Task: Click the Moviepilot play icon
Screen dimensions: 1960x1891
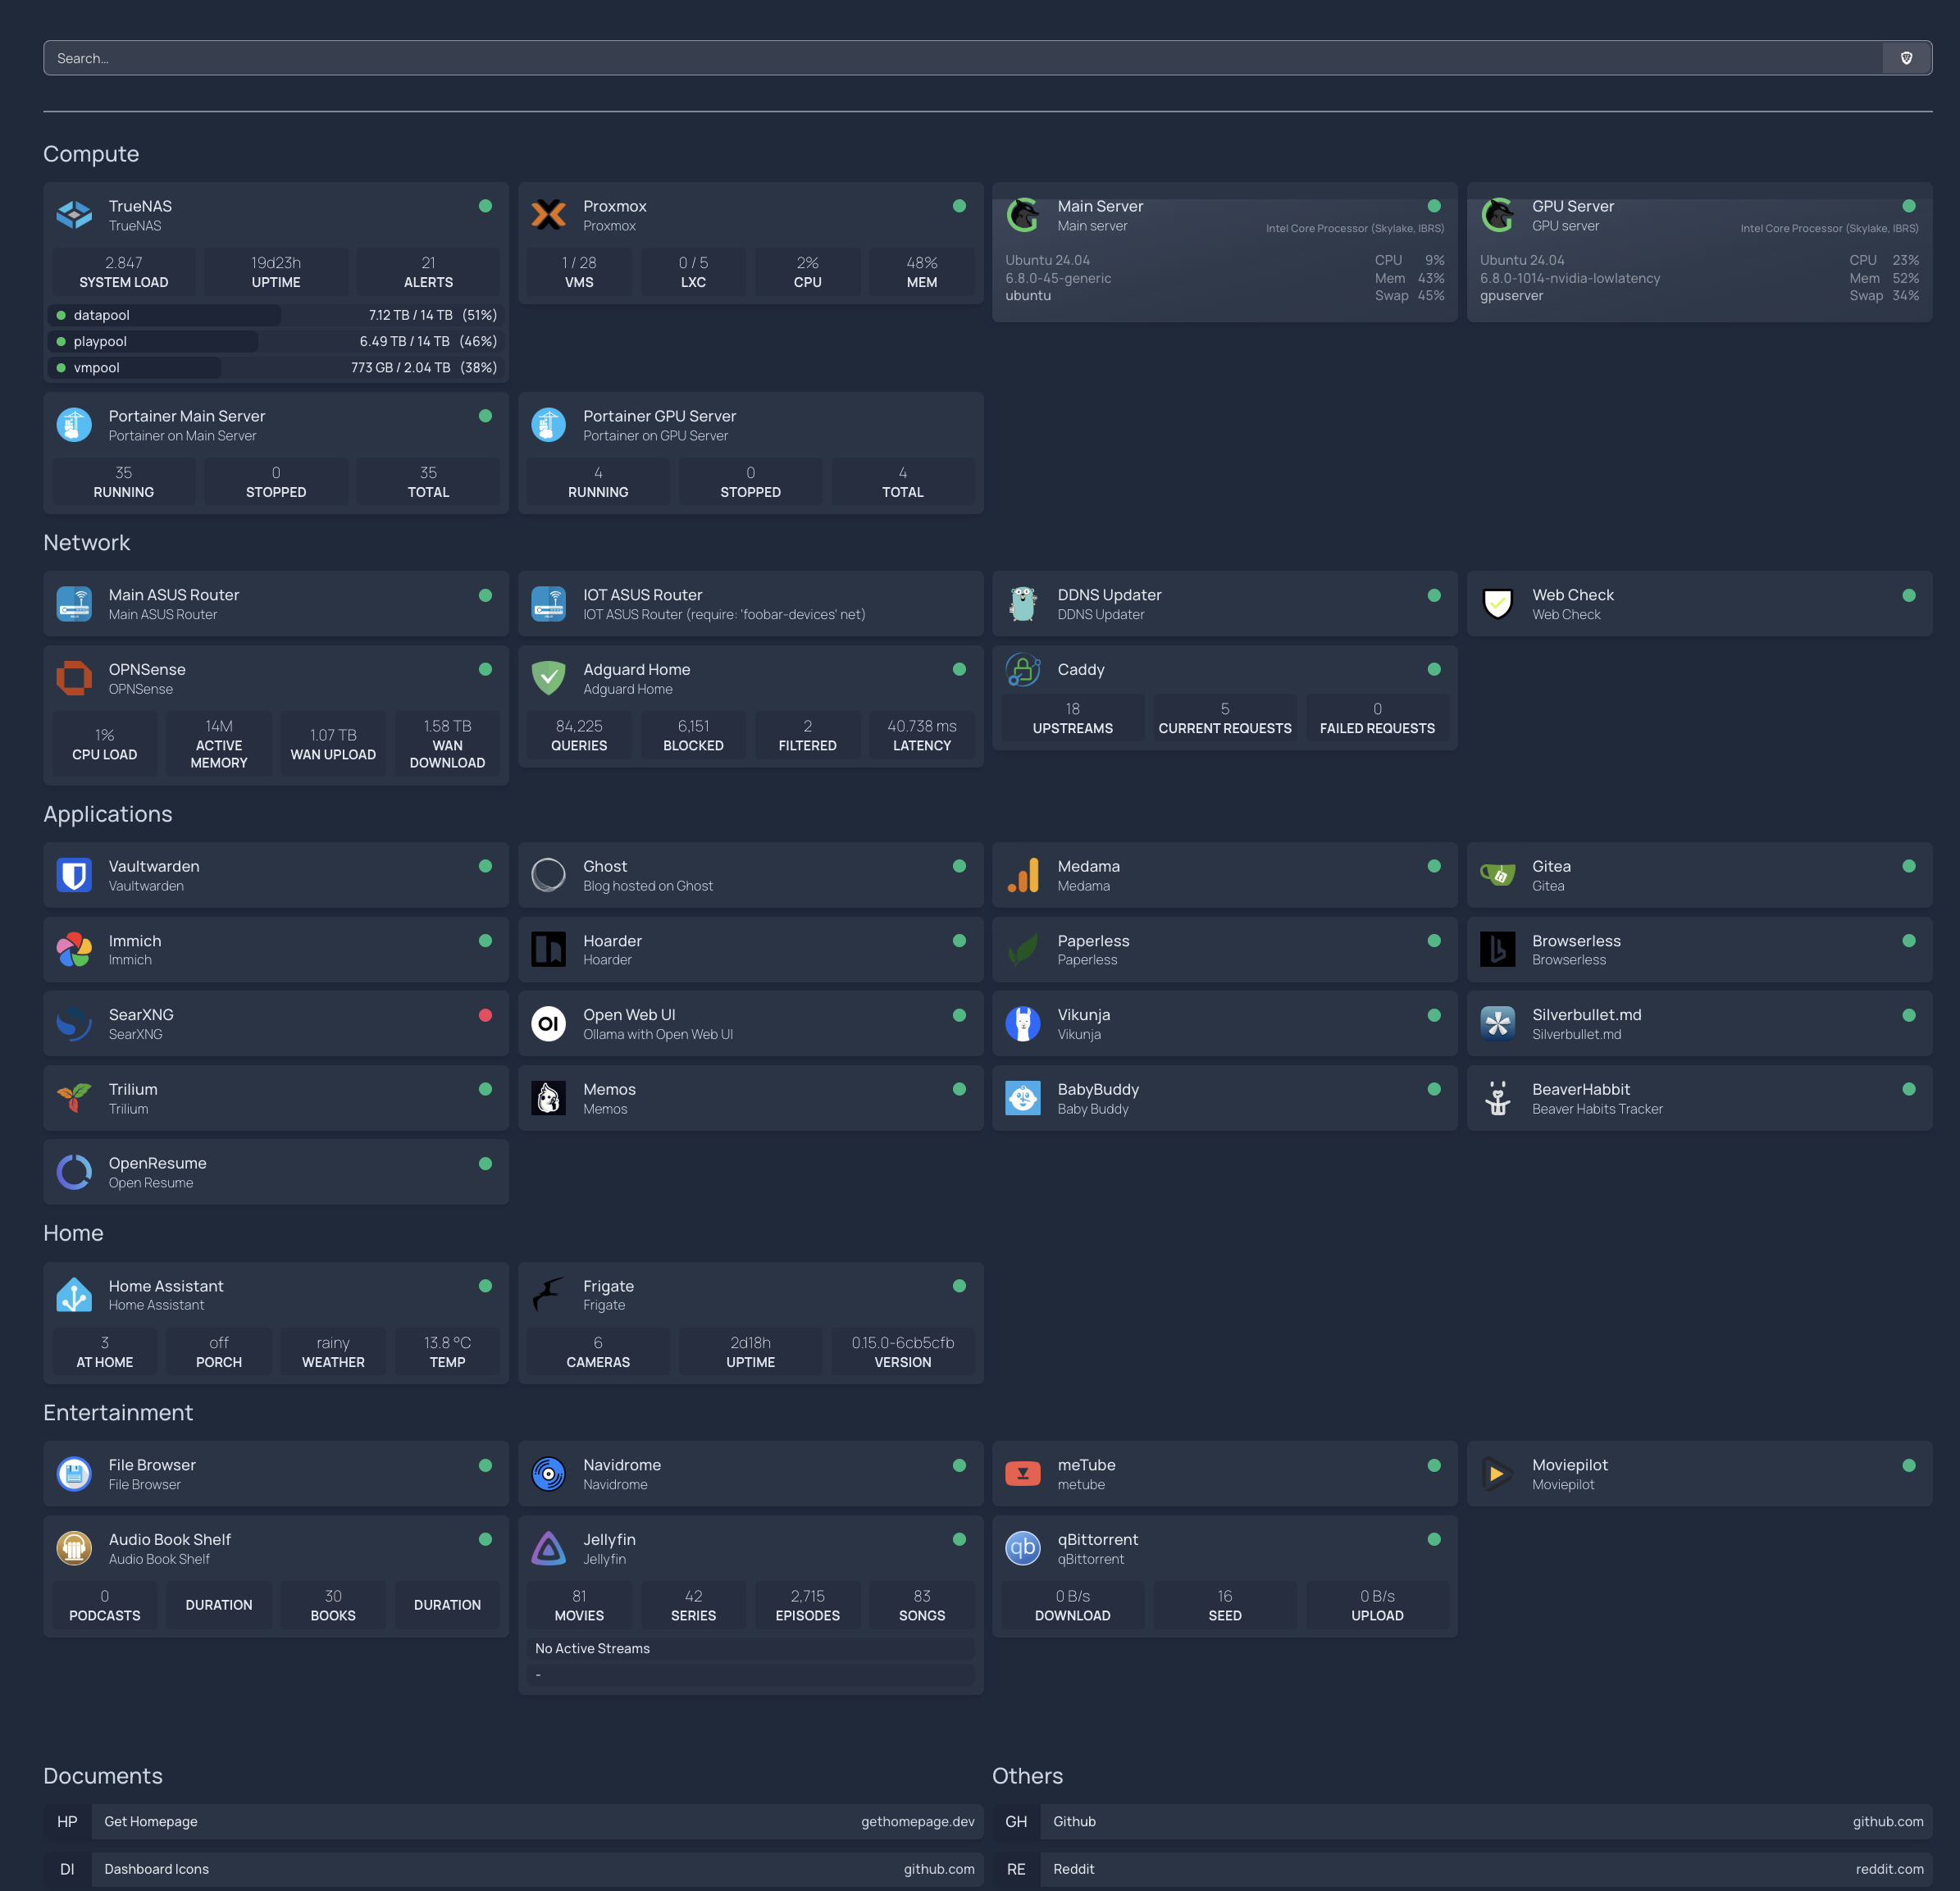Action: point(1497,1474)
